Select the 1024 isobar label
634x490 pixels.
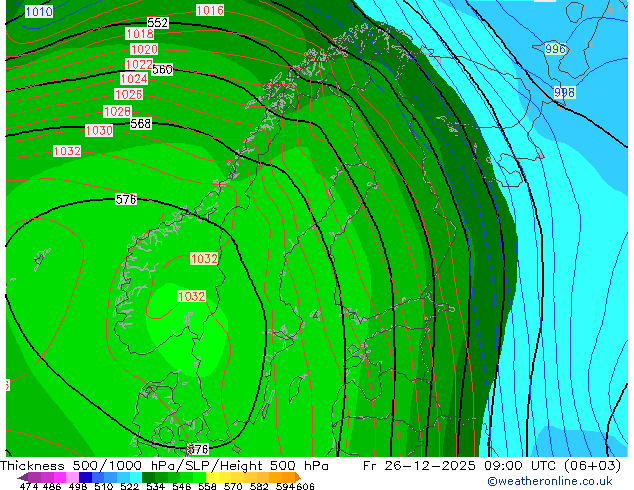point(134,78)
